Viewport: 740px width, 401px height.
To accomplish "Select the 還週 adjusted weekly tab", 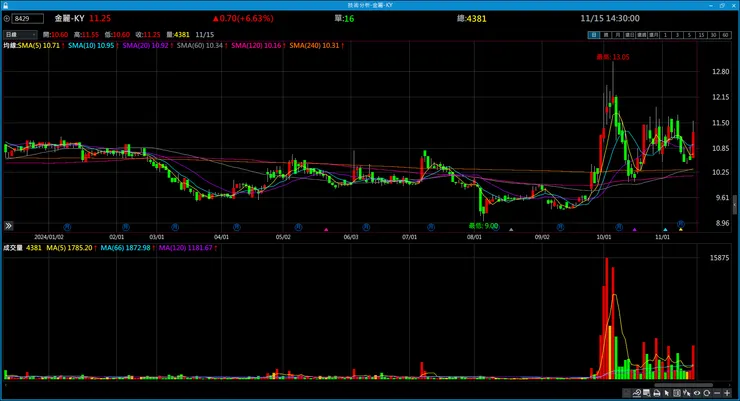I will (641, 35).
